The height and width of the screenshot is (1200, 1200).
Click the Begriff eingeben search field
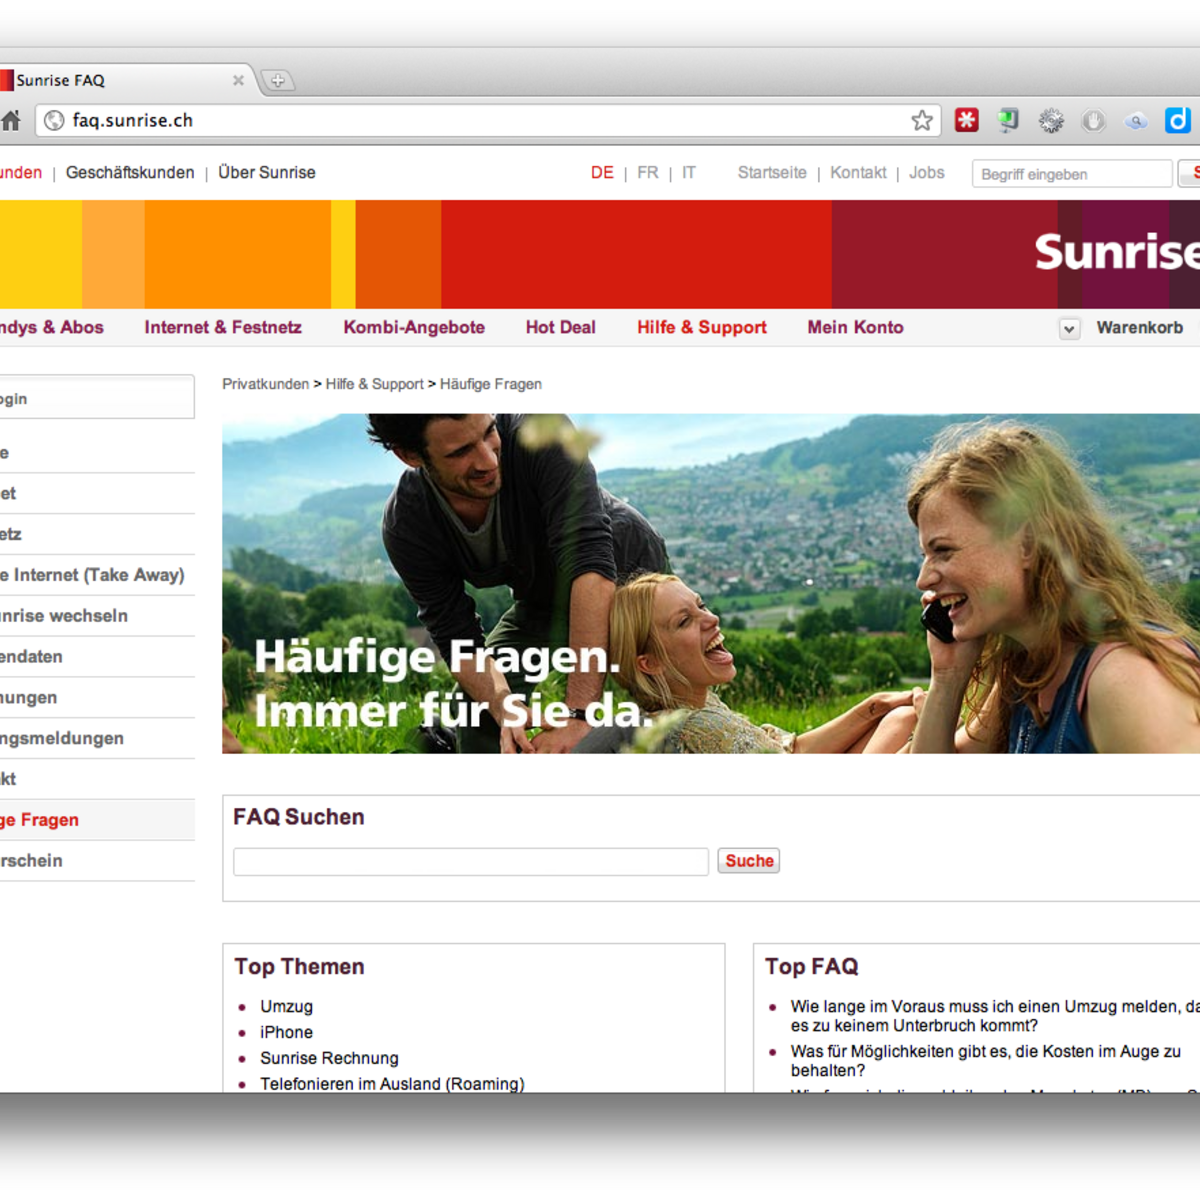1072,174
